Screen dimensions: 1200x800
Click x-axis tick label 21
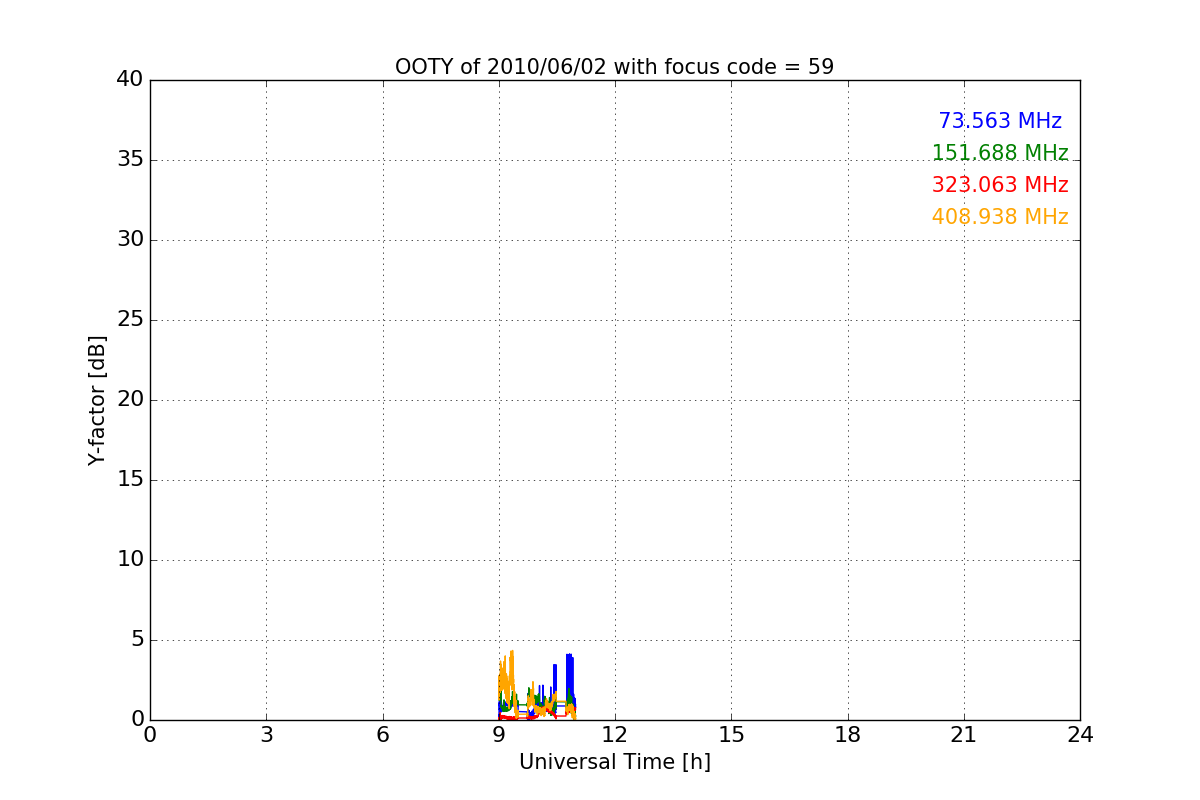coord(964,735)
